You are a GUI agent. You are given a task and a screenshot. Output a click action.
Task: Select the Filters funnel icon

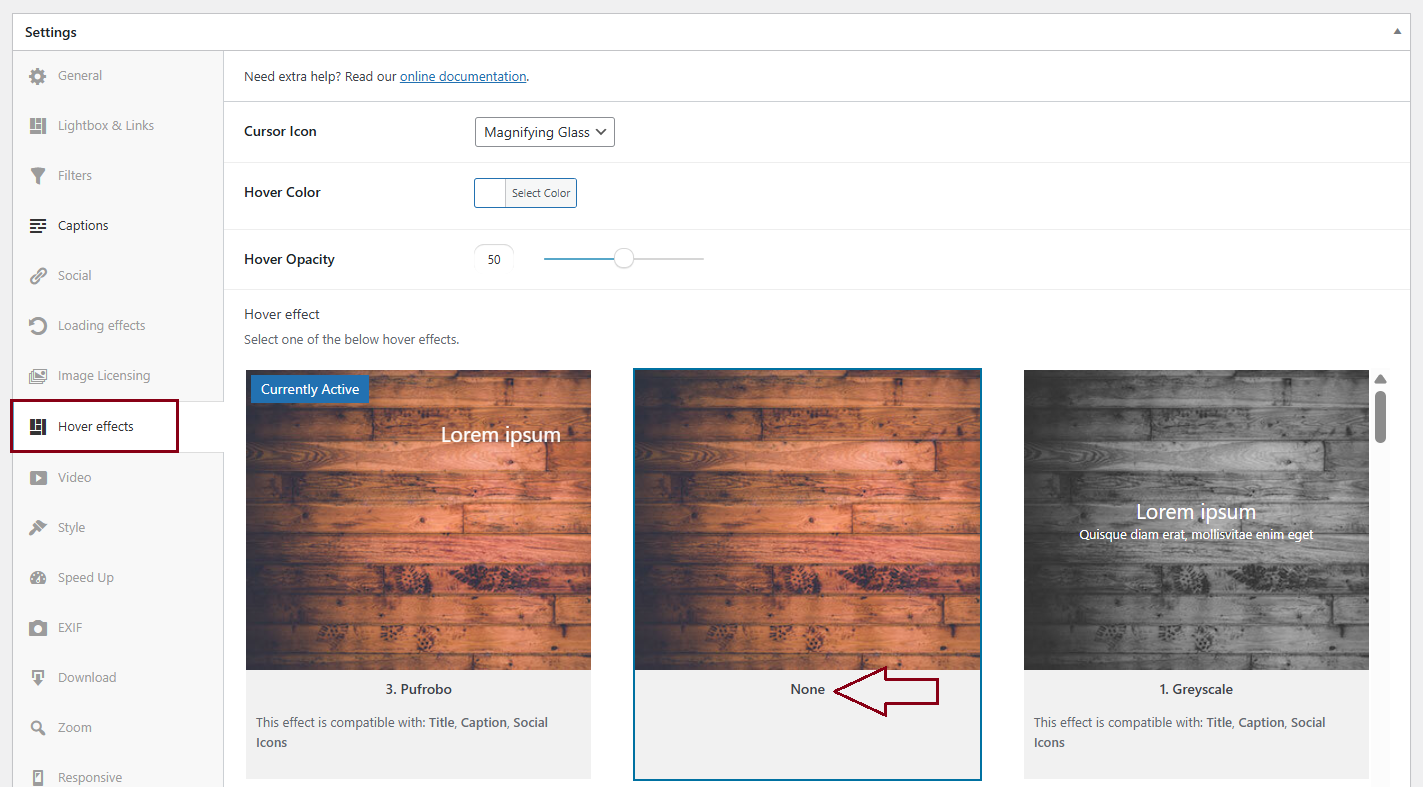pyautogui.click(x=38, y=176)
